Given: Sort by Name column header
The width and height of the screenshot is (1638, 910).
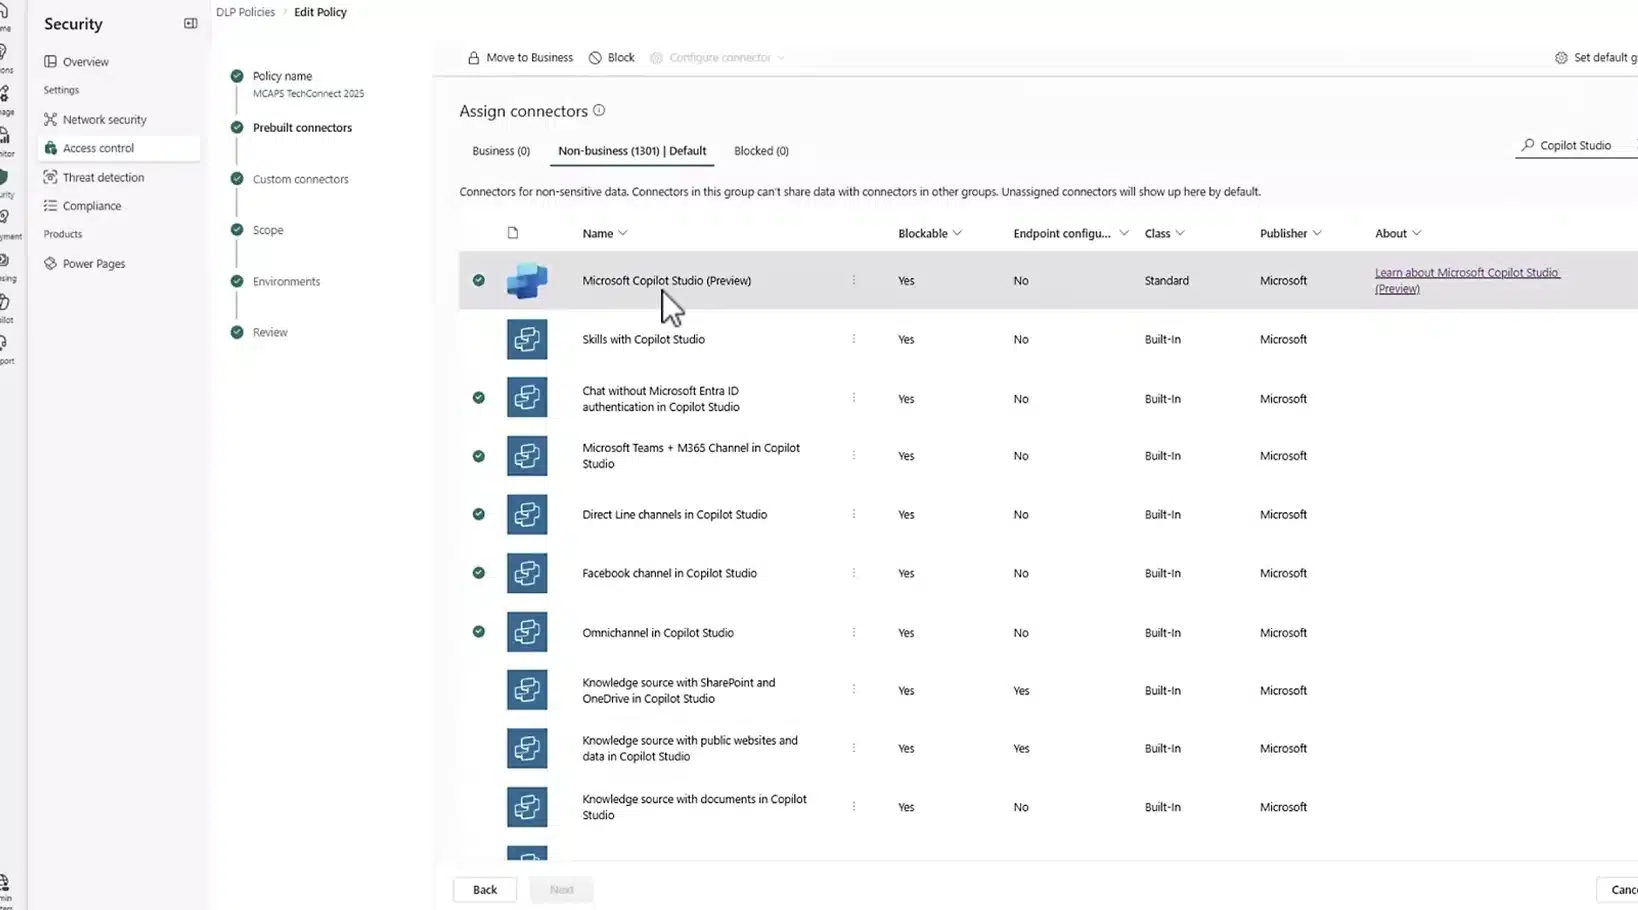Looking at the screenshot, I should click(x=605, y=233).
